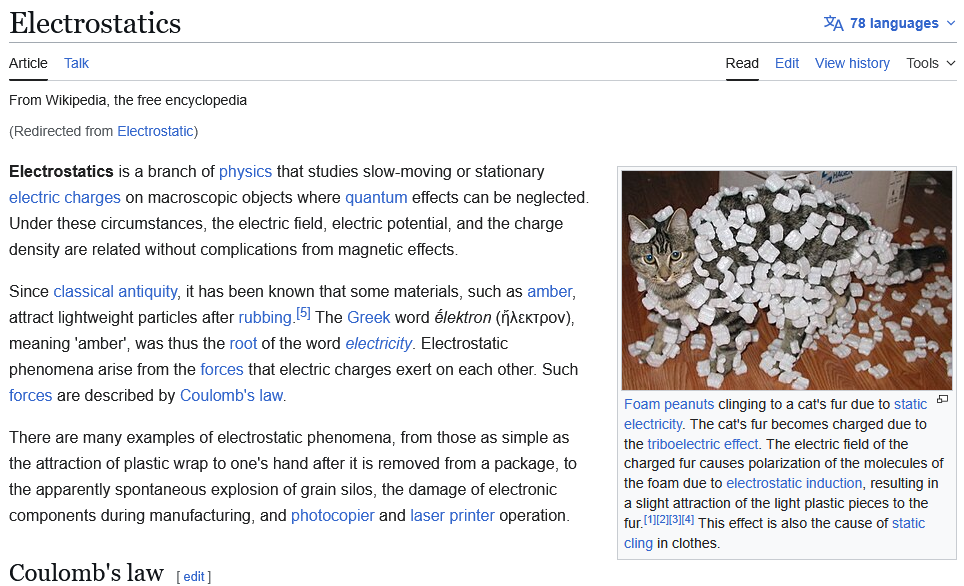Viewport: 964px width, 586px height.
Task: Click the forces link before 'are described by'
Action: point(31,395)
